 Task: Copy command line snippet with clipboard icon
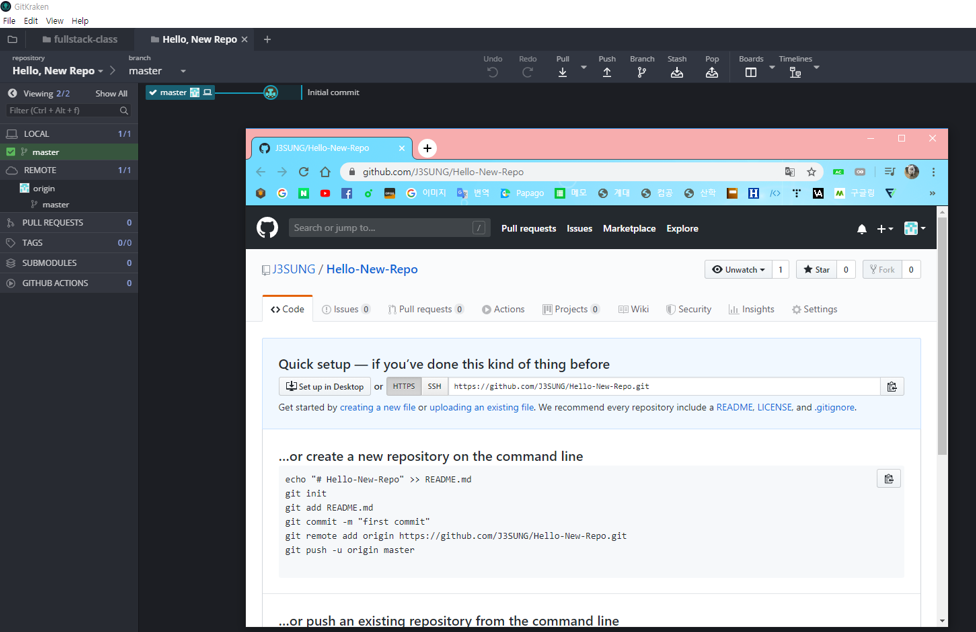click(889, 479)
